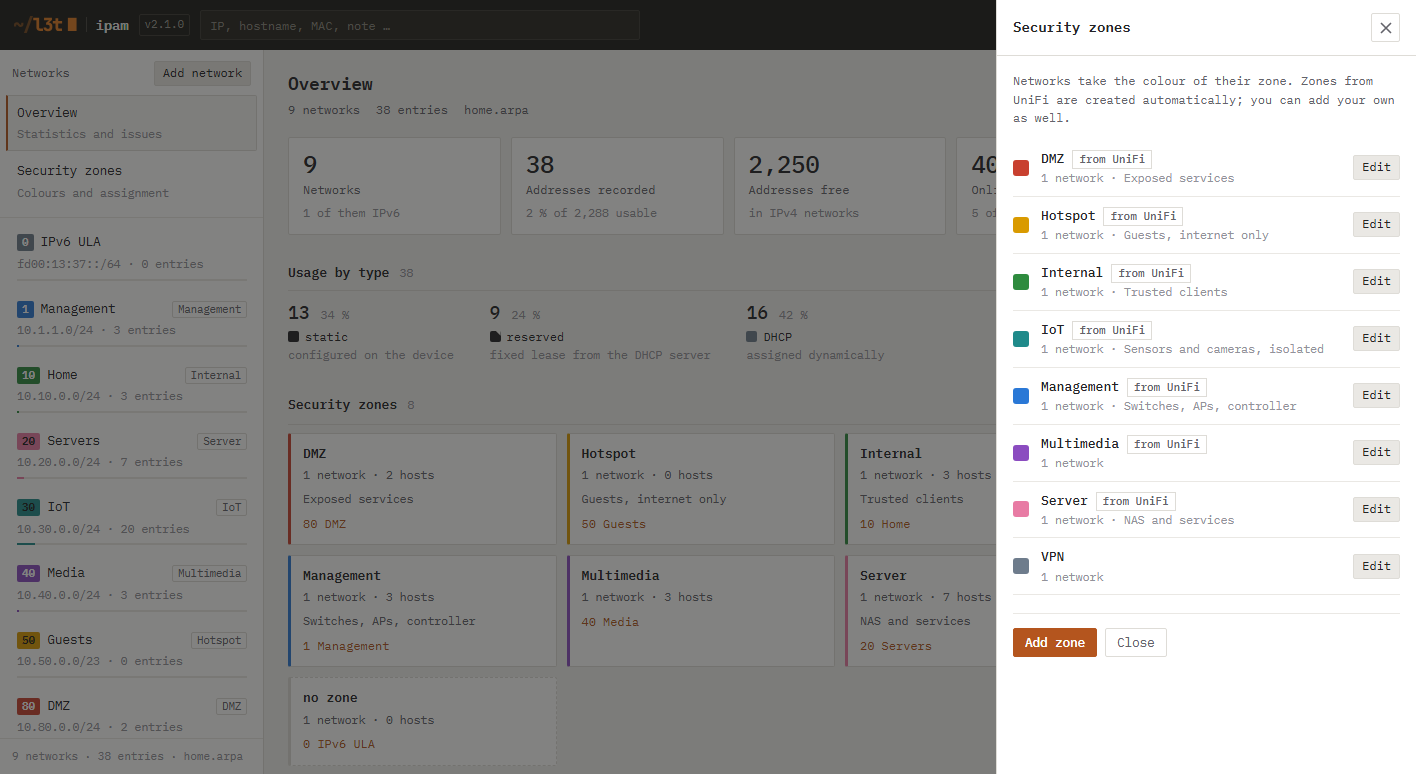Viewport: 1416px width, 774px height.
Task: Edit the DMZ zone
Action: (x=1376, y=167)
